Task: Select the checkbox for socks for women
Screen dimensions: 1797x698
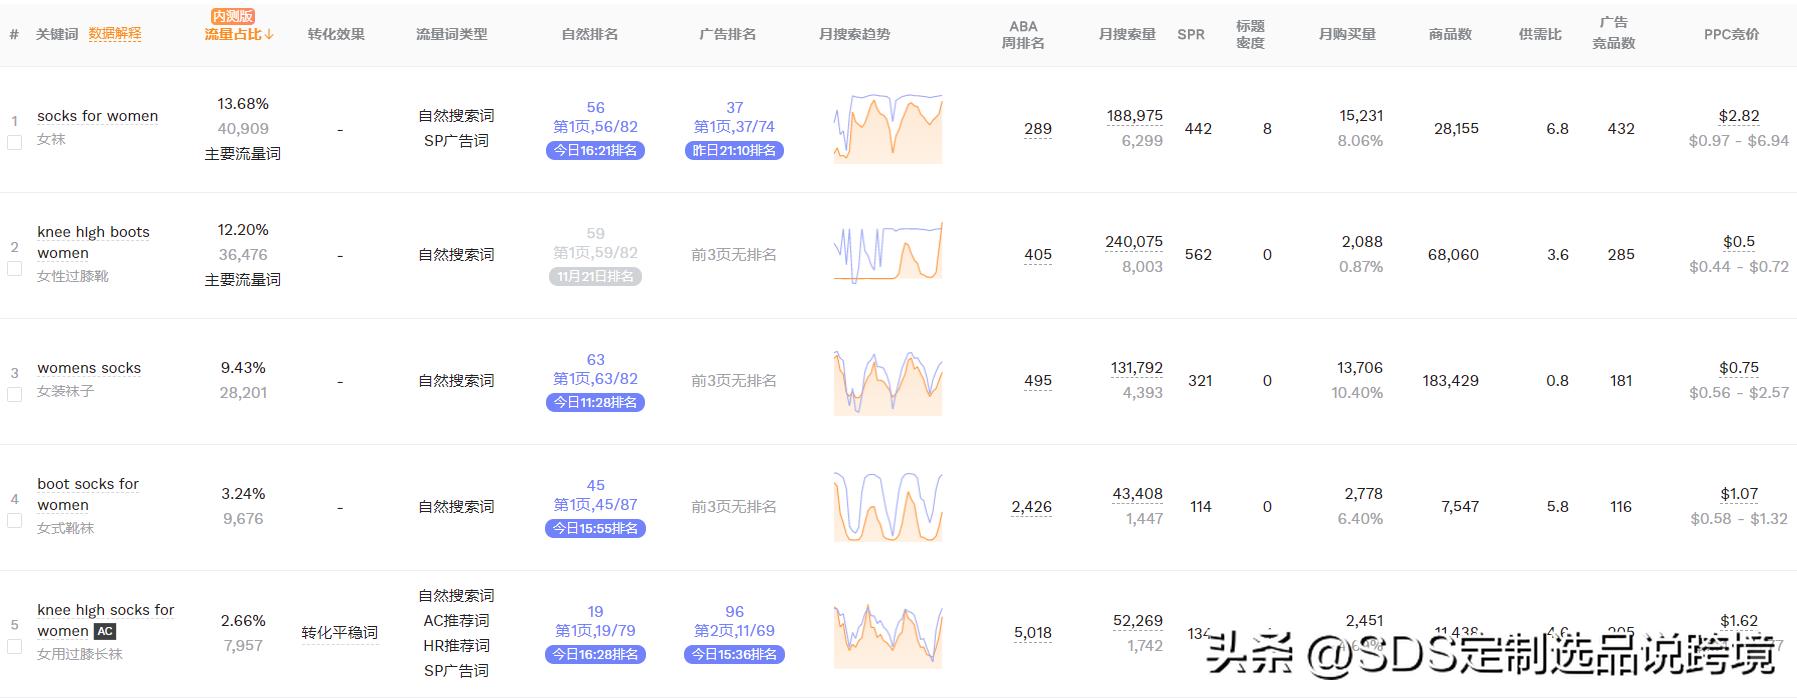Action: [14, 142]
